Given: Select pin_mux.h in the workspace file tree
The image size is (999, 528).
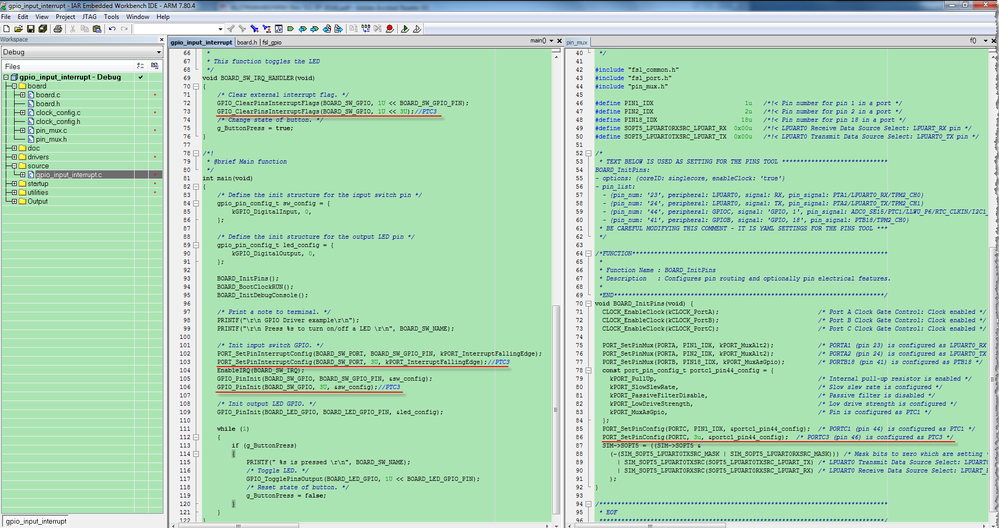Looking at the screenshot, I should click(51, 139).
